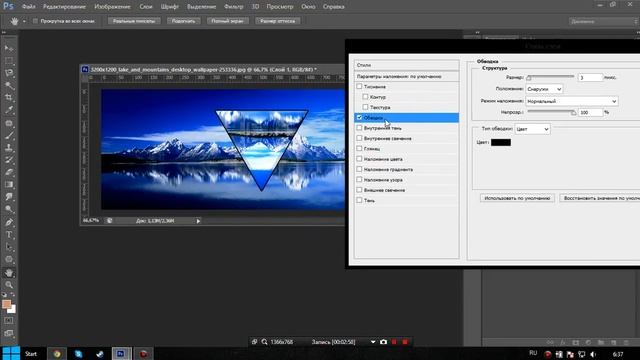Select the Smudge/Blur tool

(x=9, y=197)
